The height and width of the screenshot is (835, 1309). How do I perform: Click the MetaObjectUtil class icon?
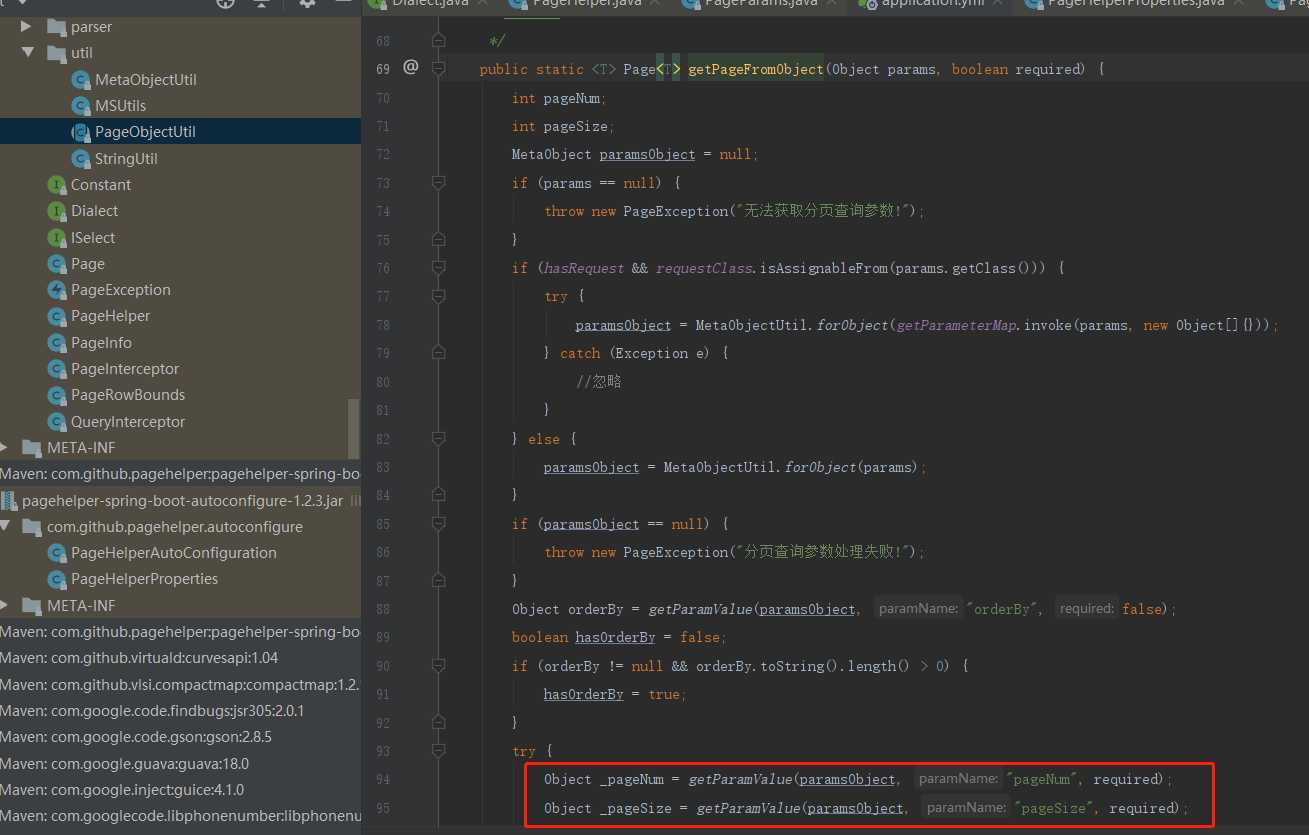[x=81, y=80]
